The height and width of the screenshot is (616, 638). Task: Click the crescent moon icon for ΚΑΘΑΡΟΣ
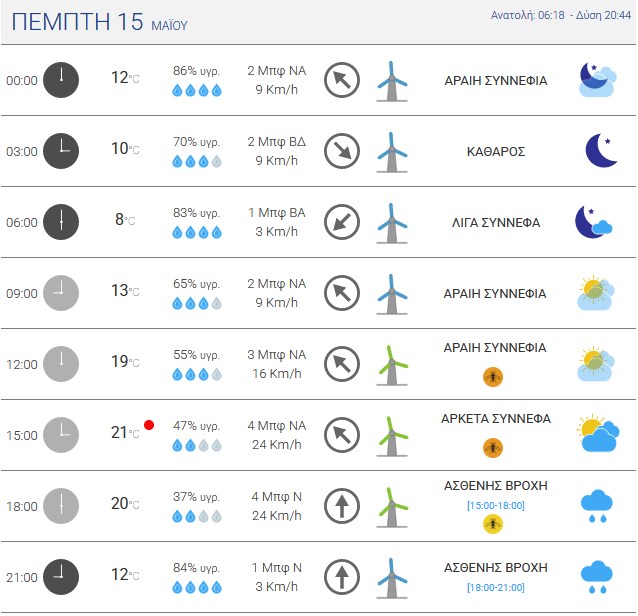[x=601, y=150]
